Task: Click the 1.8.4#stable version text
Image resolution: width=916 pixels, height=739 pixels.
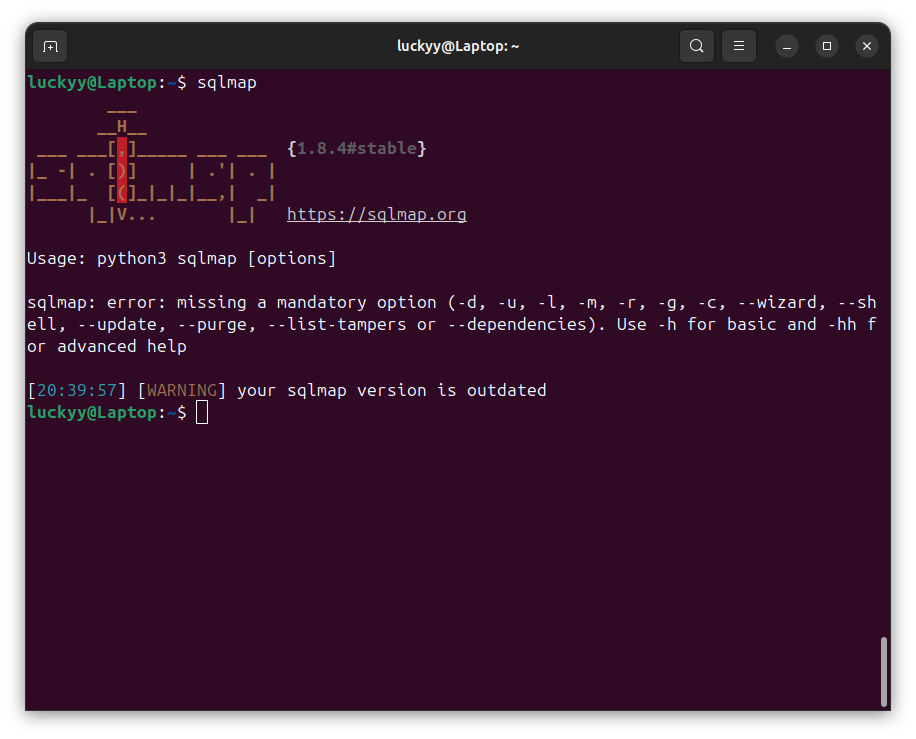Action: pos(357,148)
